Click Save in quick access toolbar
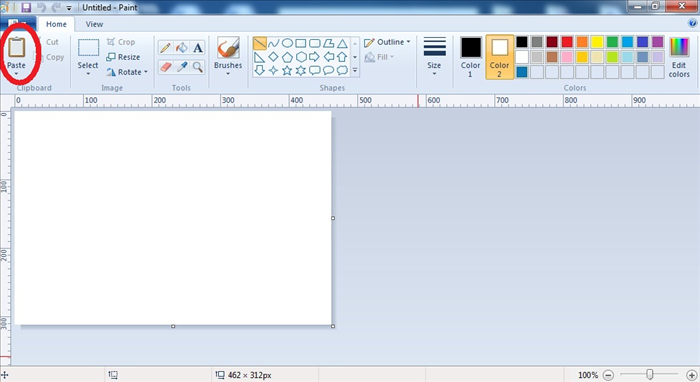This screenshot has height=382, width=700. 26,8
